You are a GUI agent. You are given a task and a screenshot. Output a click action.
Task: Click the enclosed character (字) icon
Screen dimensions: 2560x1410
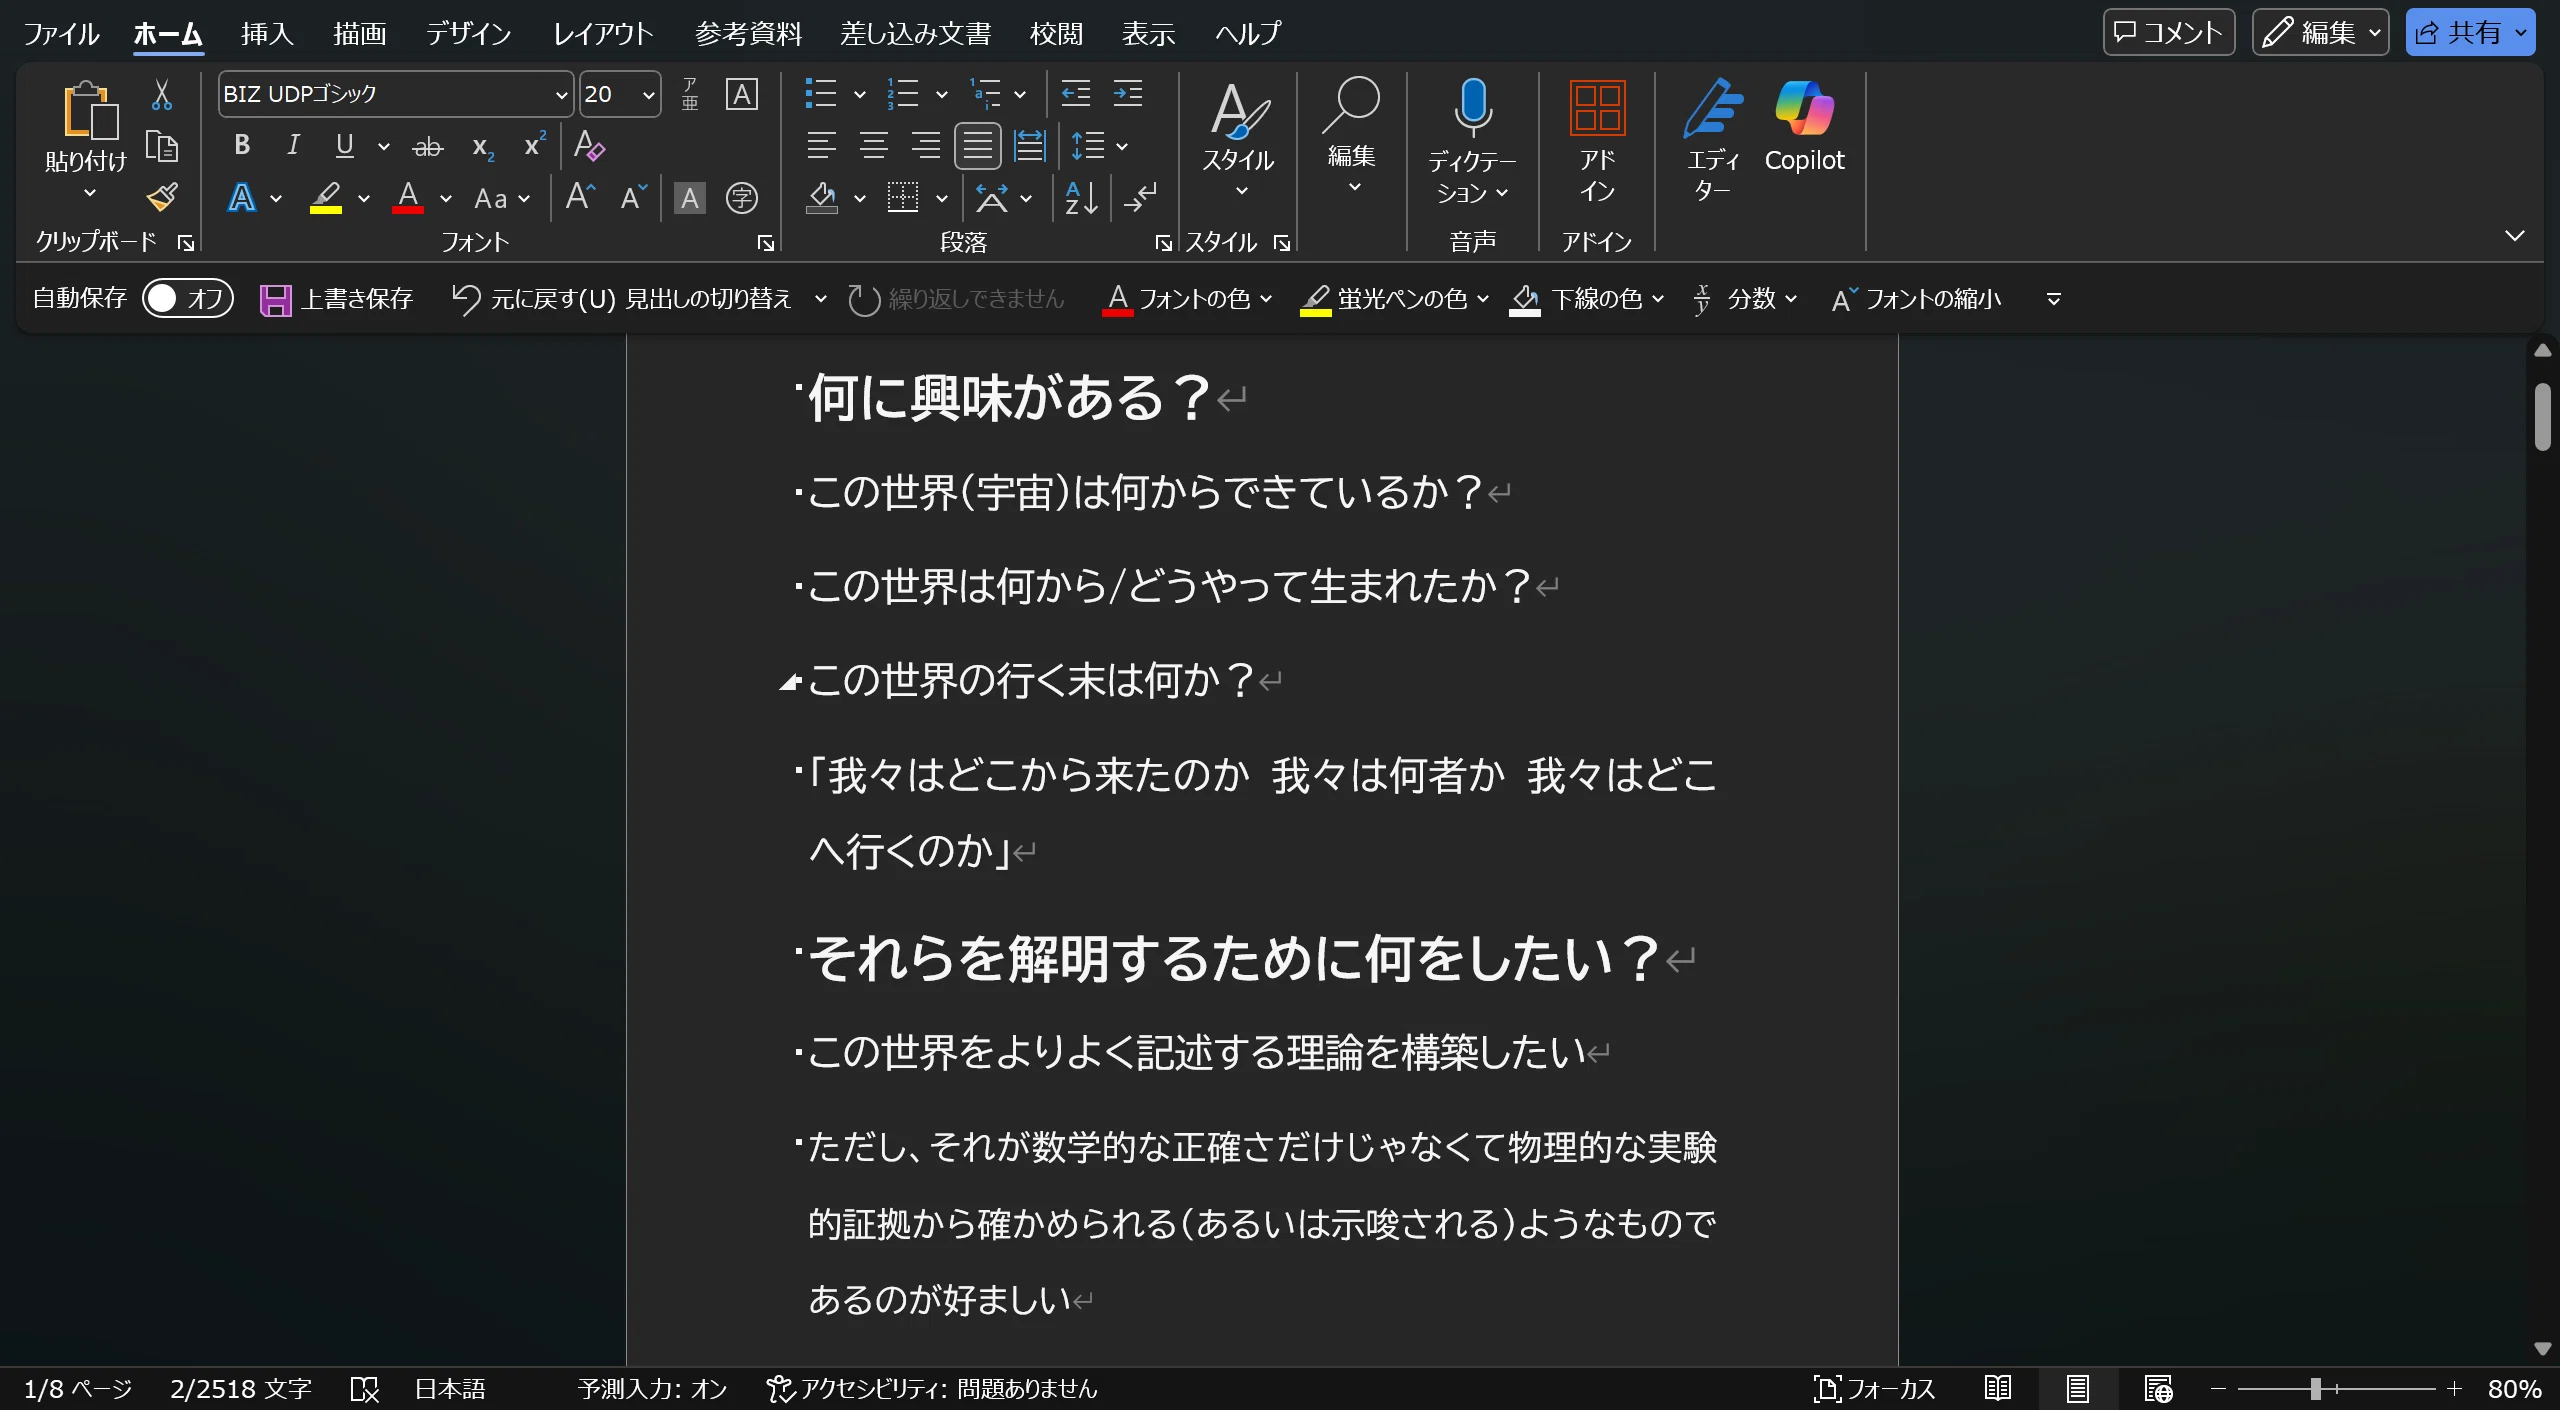[x=741, y=198]
